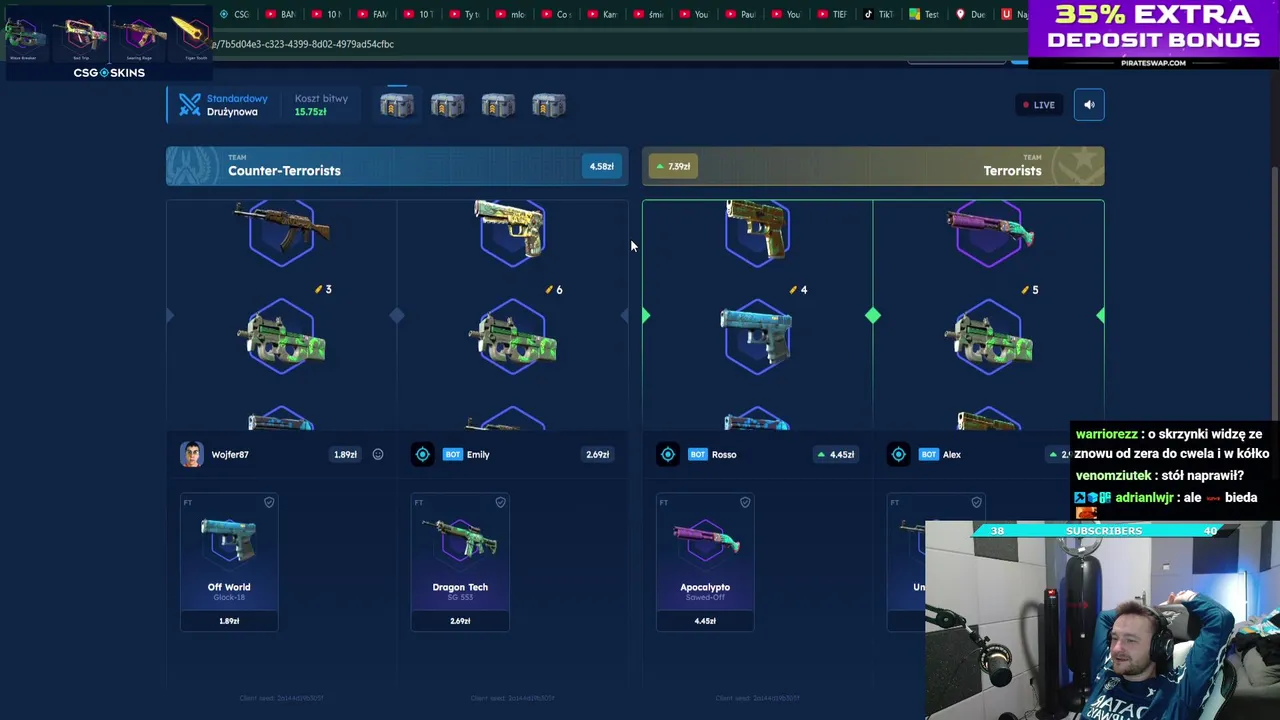Click the Off World 1.89zł price label
The image size is (1280, 720).
229,621
